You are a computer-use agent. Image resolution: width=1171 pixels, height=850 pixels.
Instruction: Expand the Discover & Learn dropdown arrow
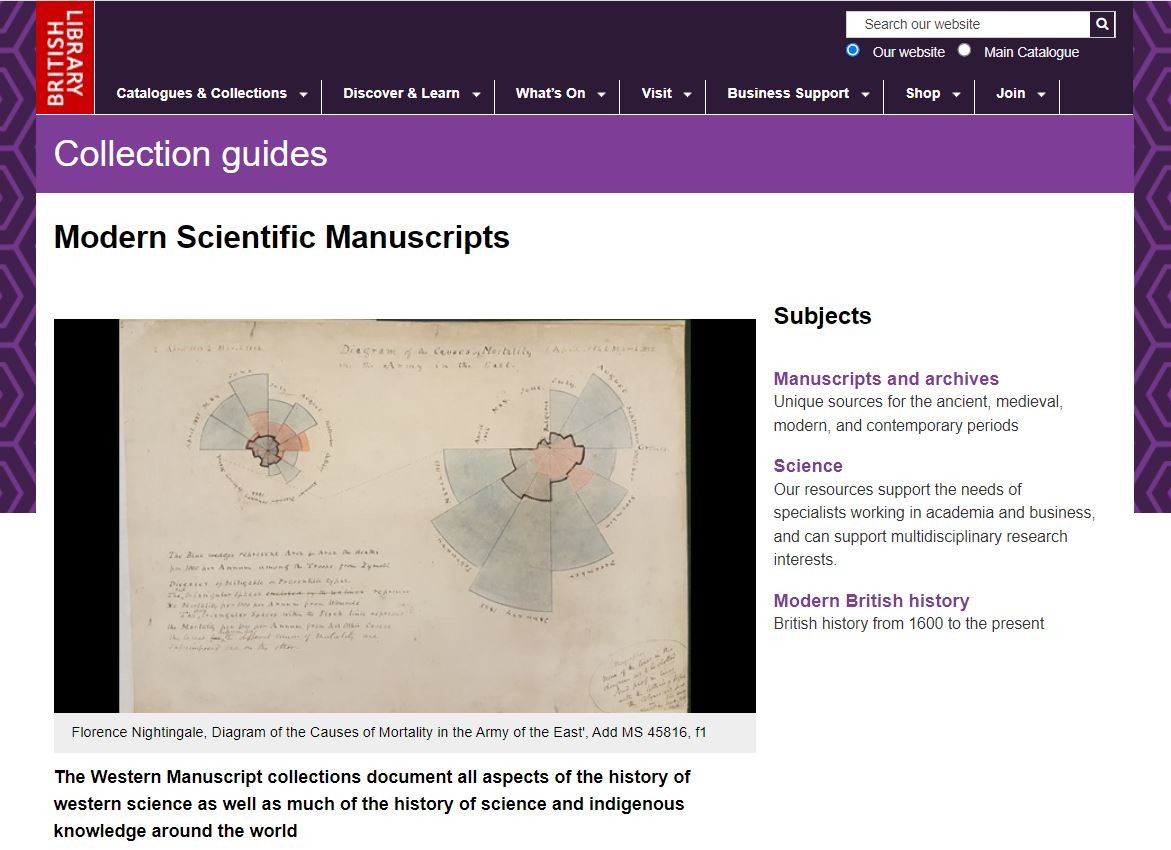click(476, 95)
